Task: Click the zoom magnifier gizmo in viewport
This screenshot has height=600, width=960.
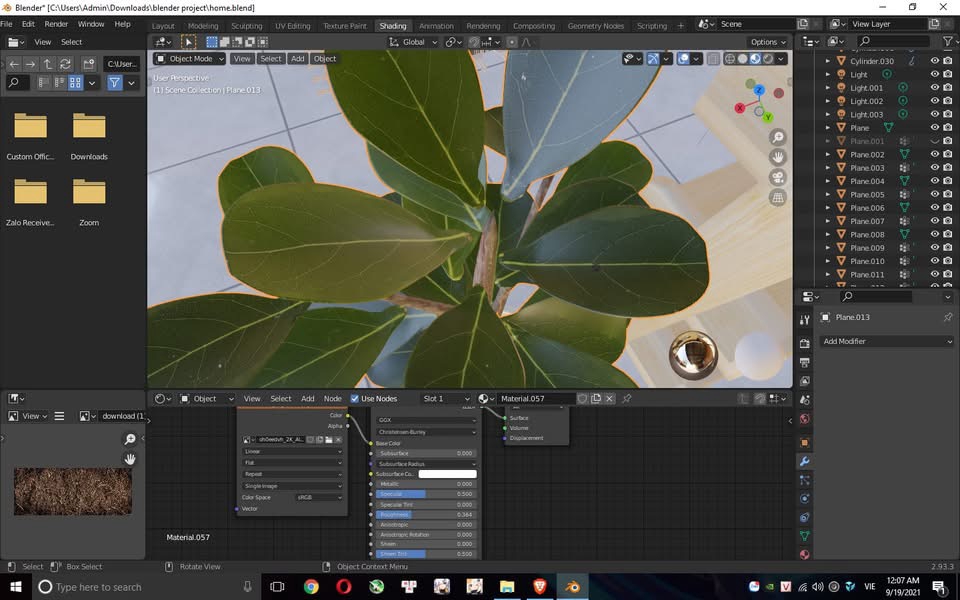Action: coord(778,138)
